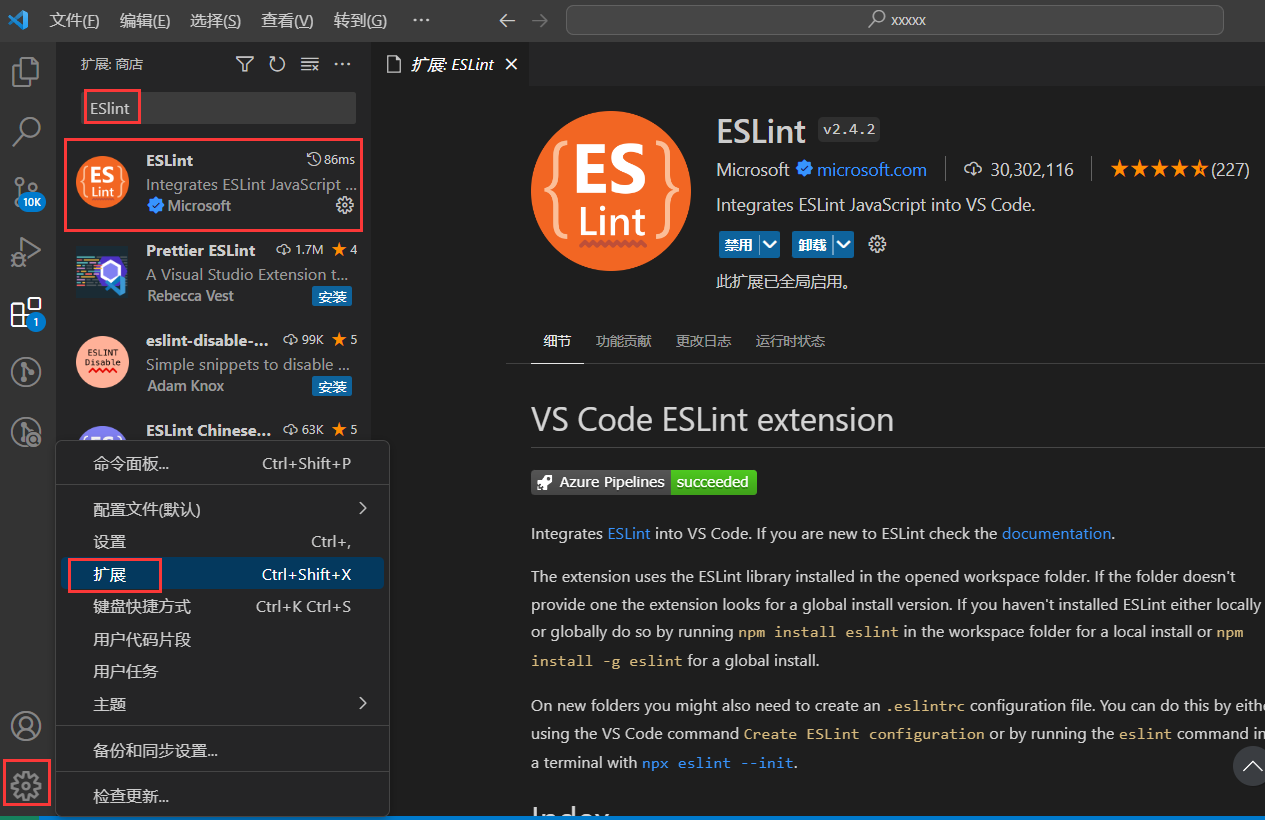Open the Extensions view icon
This screenshot has height=820, width=1265.
[26, 312]
